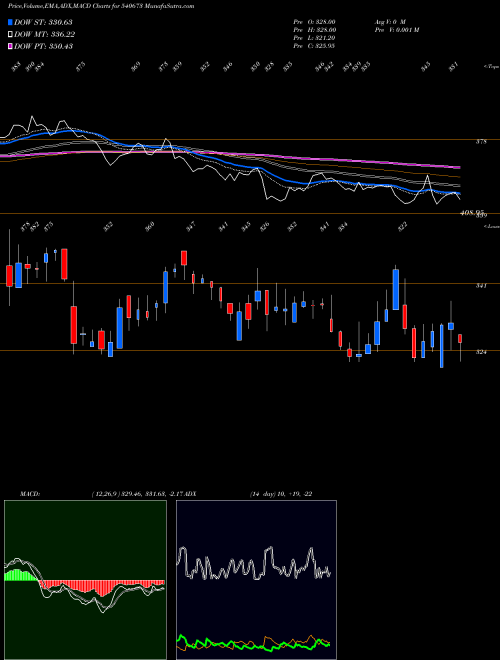Click the 'Avg V: 0 M' volume text
Screen dimensions: 500x660
pos(389,22)
